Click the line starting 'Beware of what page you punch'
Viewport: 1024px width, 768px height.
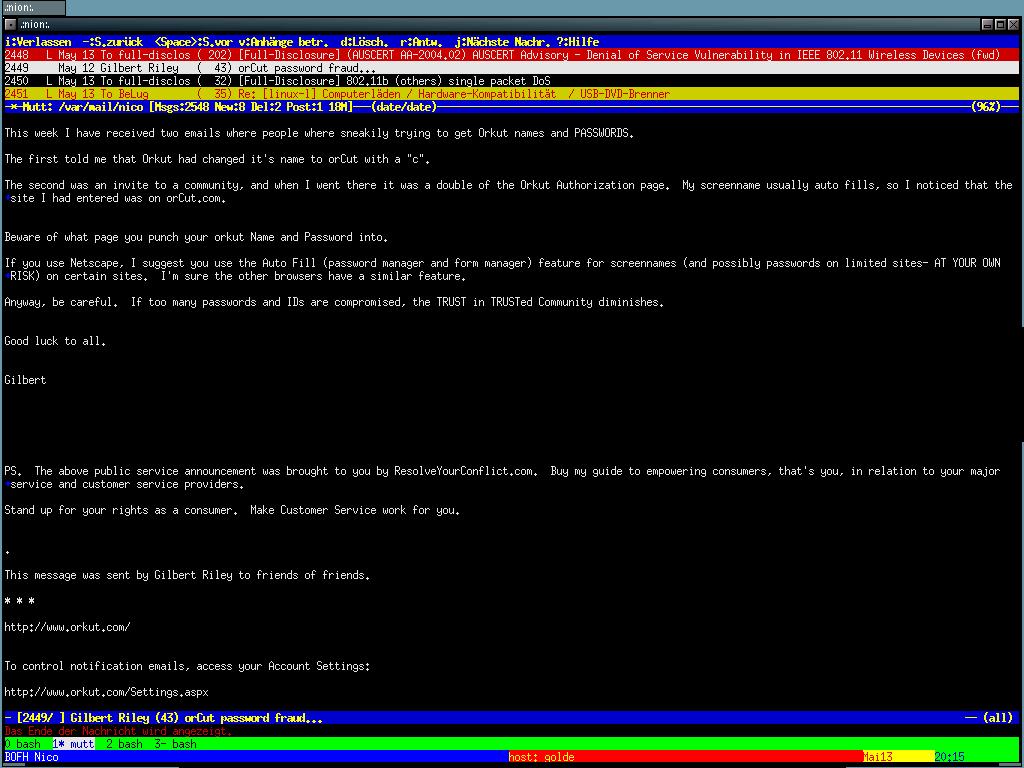click(x=196, y=237)
